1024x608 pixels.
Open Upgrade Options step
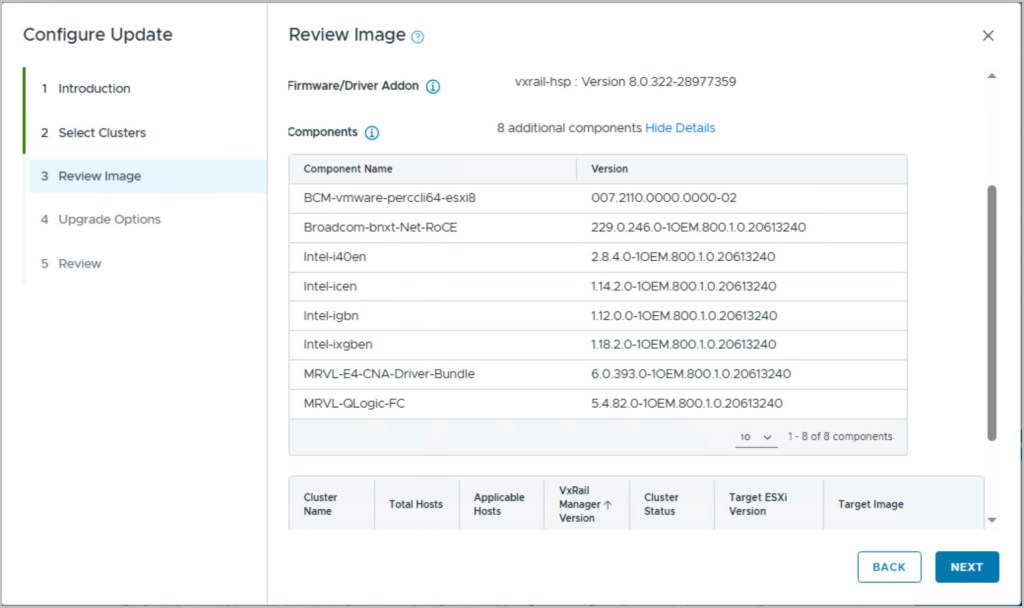tap(109, 220)
